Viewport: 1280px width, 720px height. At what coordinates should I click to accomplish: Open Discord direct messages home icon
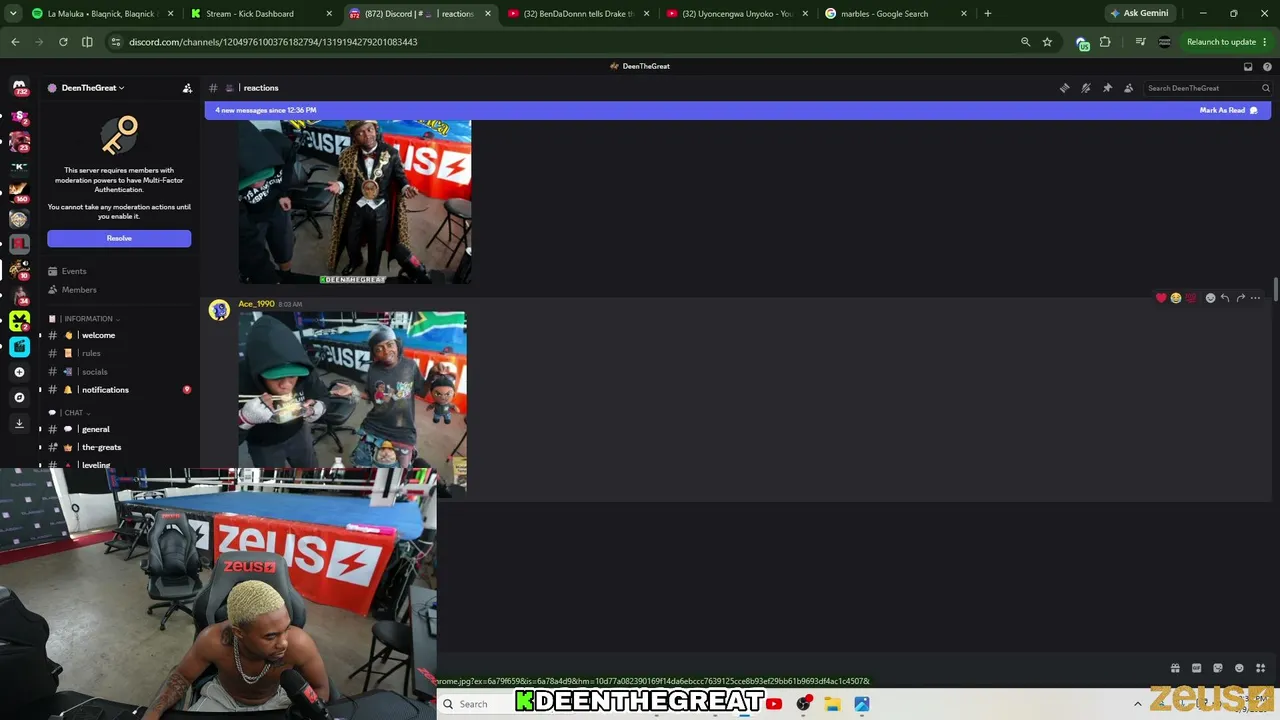pyautogui.click(x=19, y=88)
